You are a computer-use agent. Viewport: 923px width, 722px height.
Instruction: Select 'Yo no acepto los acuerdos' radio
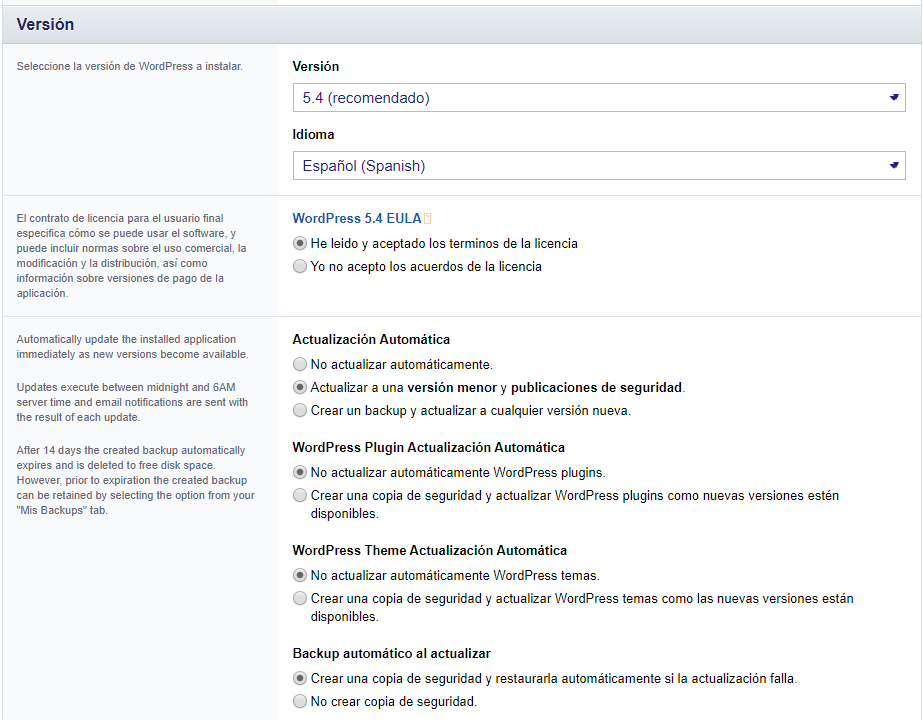click(x=300, y=267)
